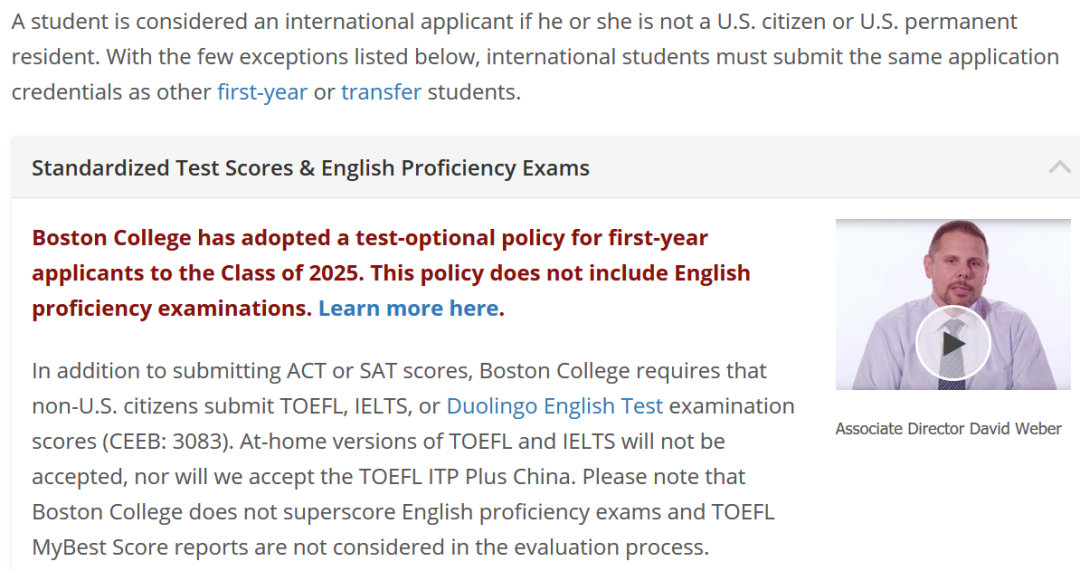The height and width of the screenshot is (571, 1080).
Task: Open the transfer students link
Action: 381,92
